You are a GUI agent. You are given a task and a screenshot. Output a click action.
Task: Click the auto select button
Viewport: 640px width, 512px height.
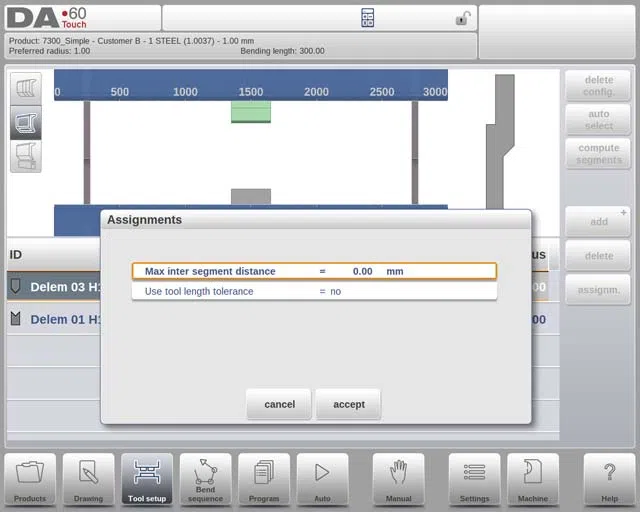tap(598, 120)
